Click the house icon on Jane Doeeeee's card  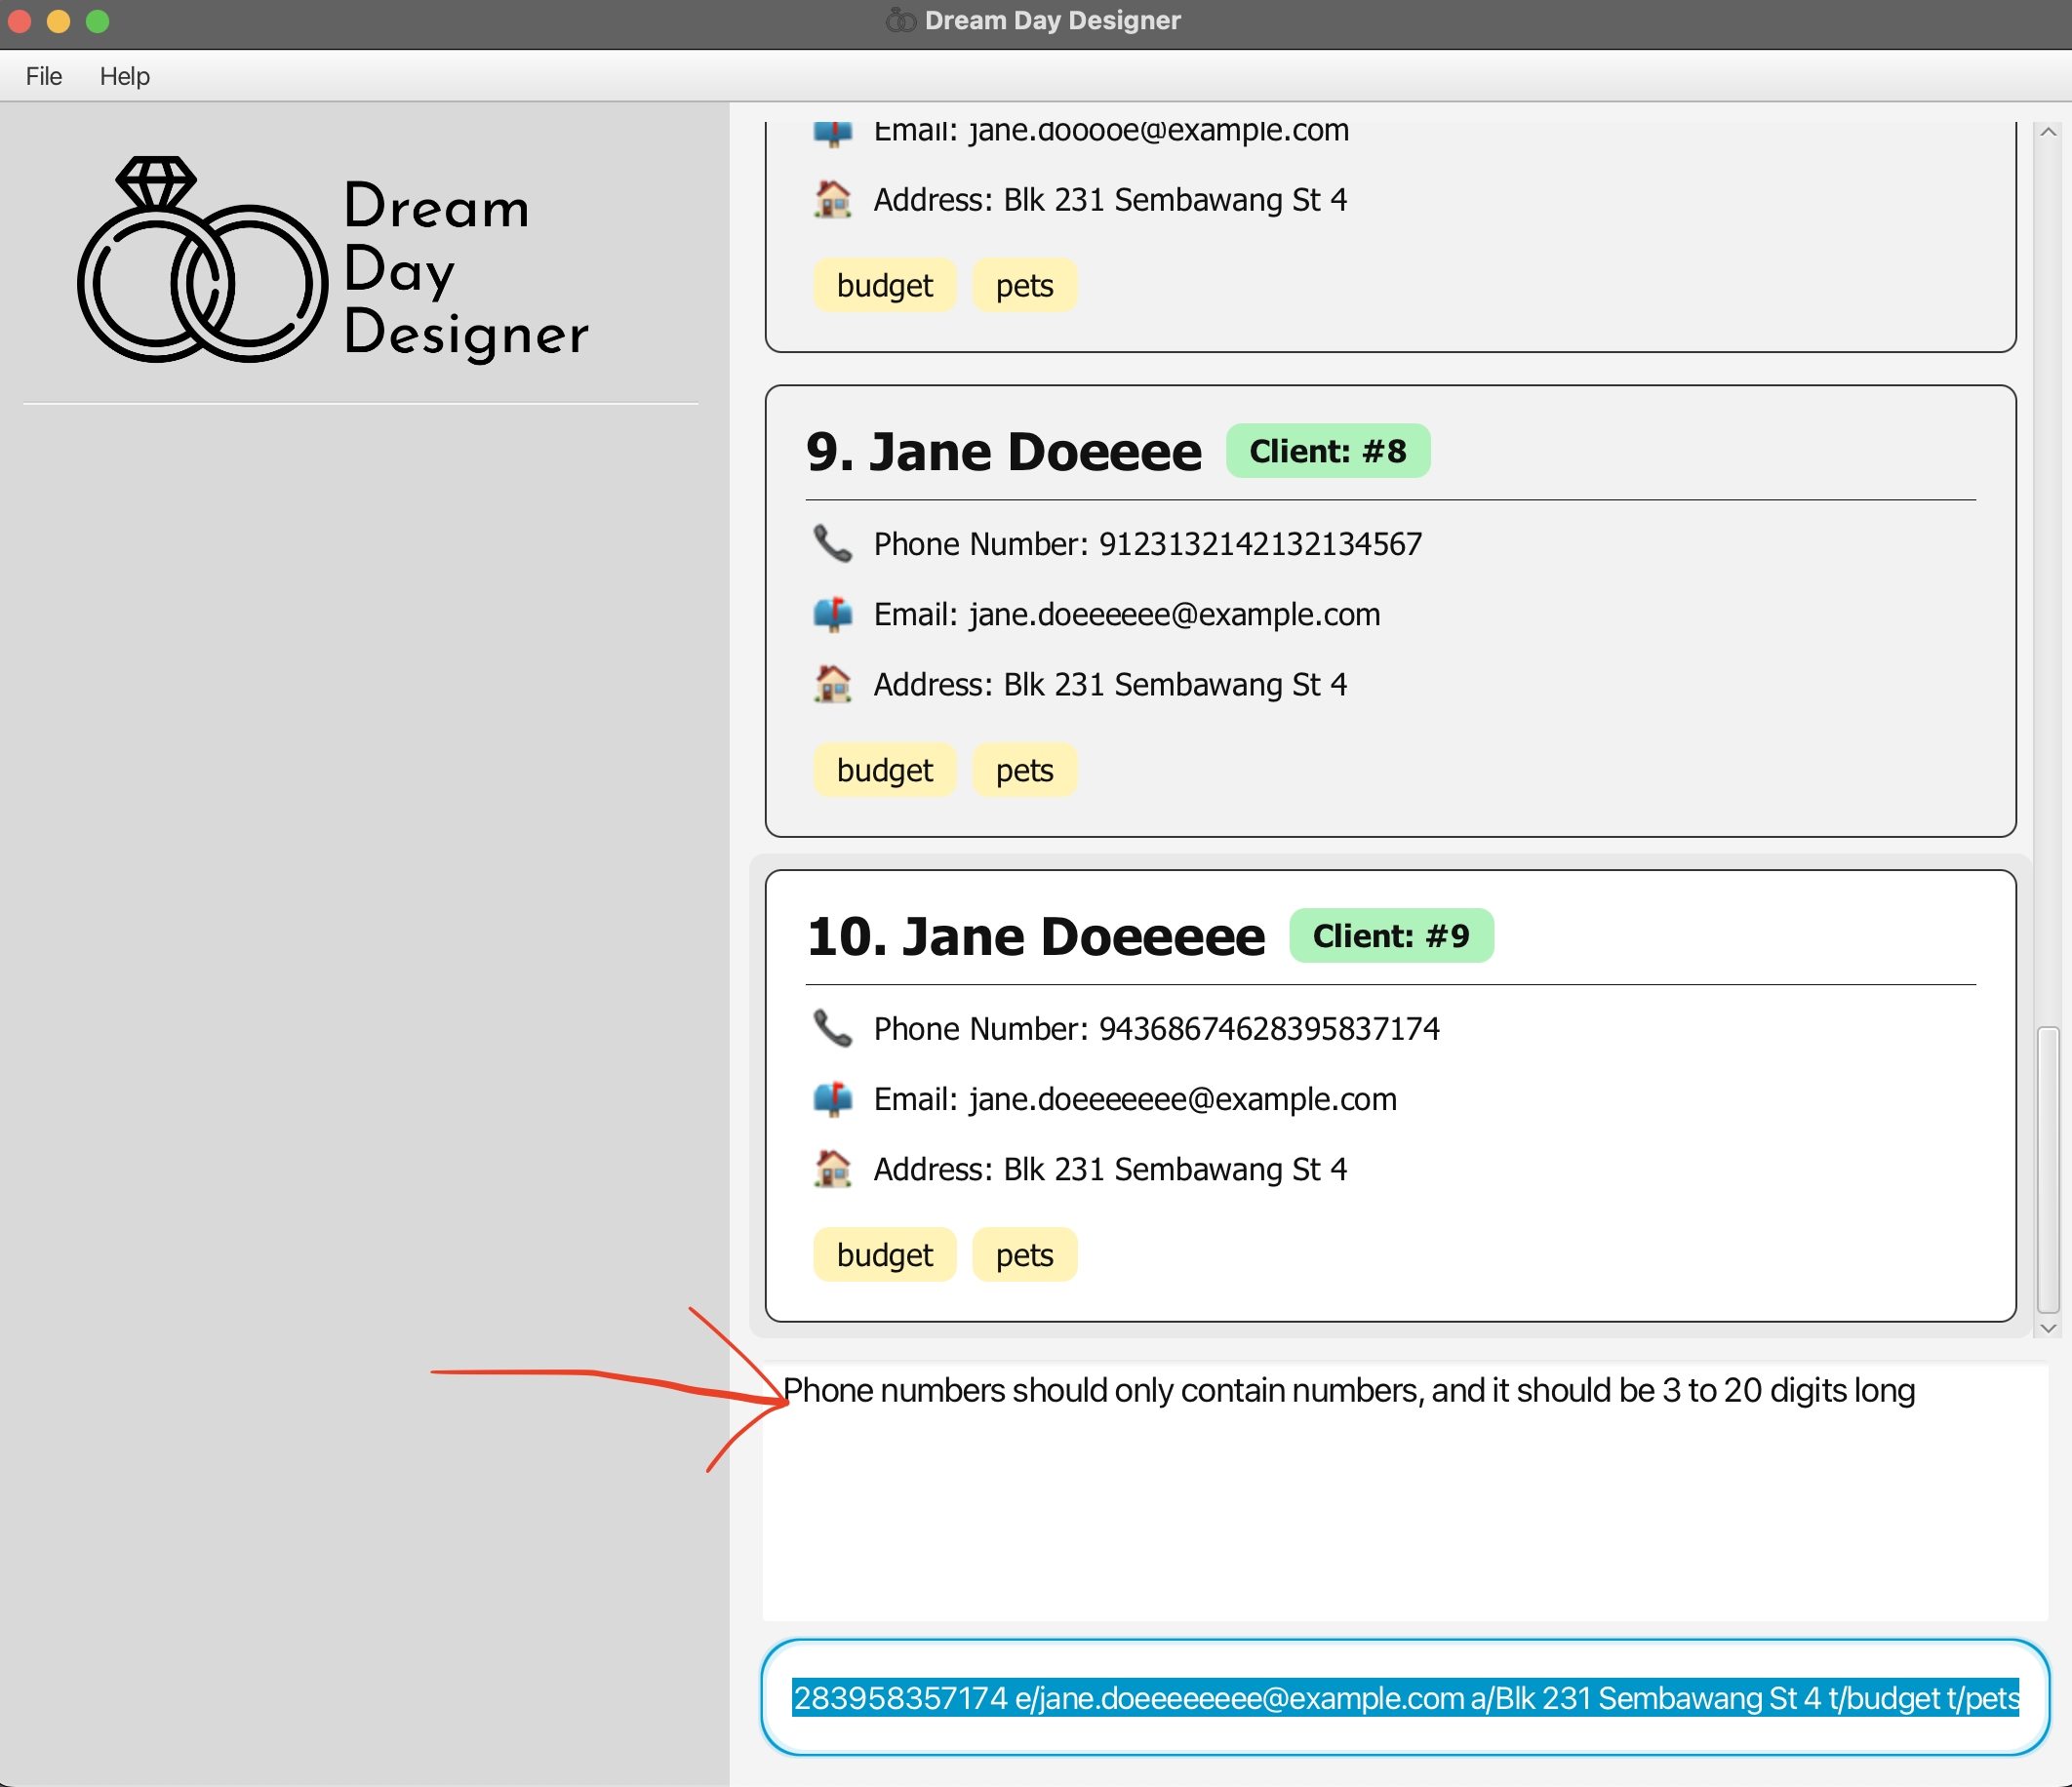[x=832, y=1168]
